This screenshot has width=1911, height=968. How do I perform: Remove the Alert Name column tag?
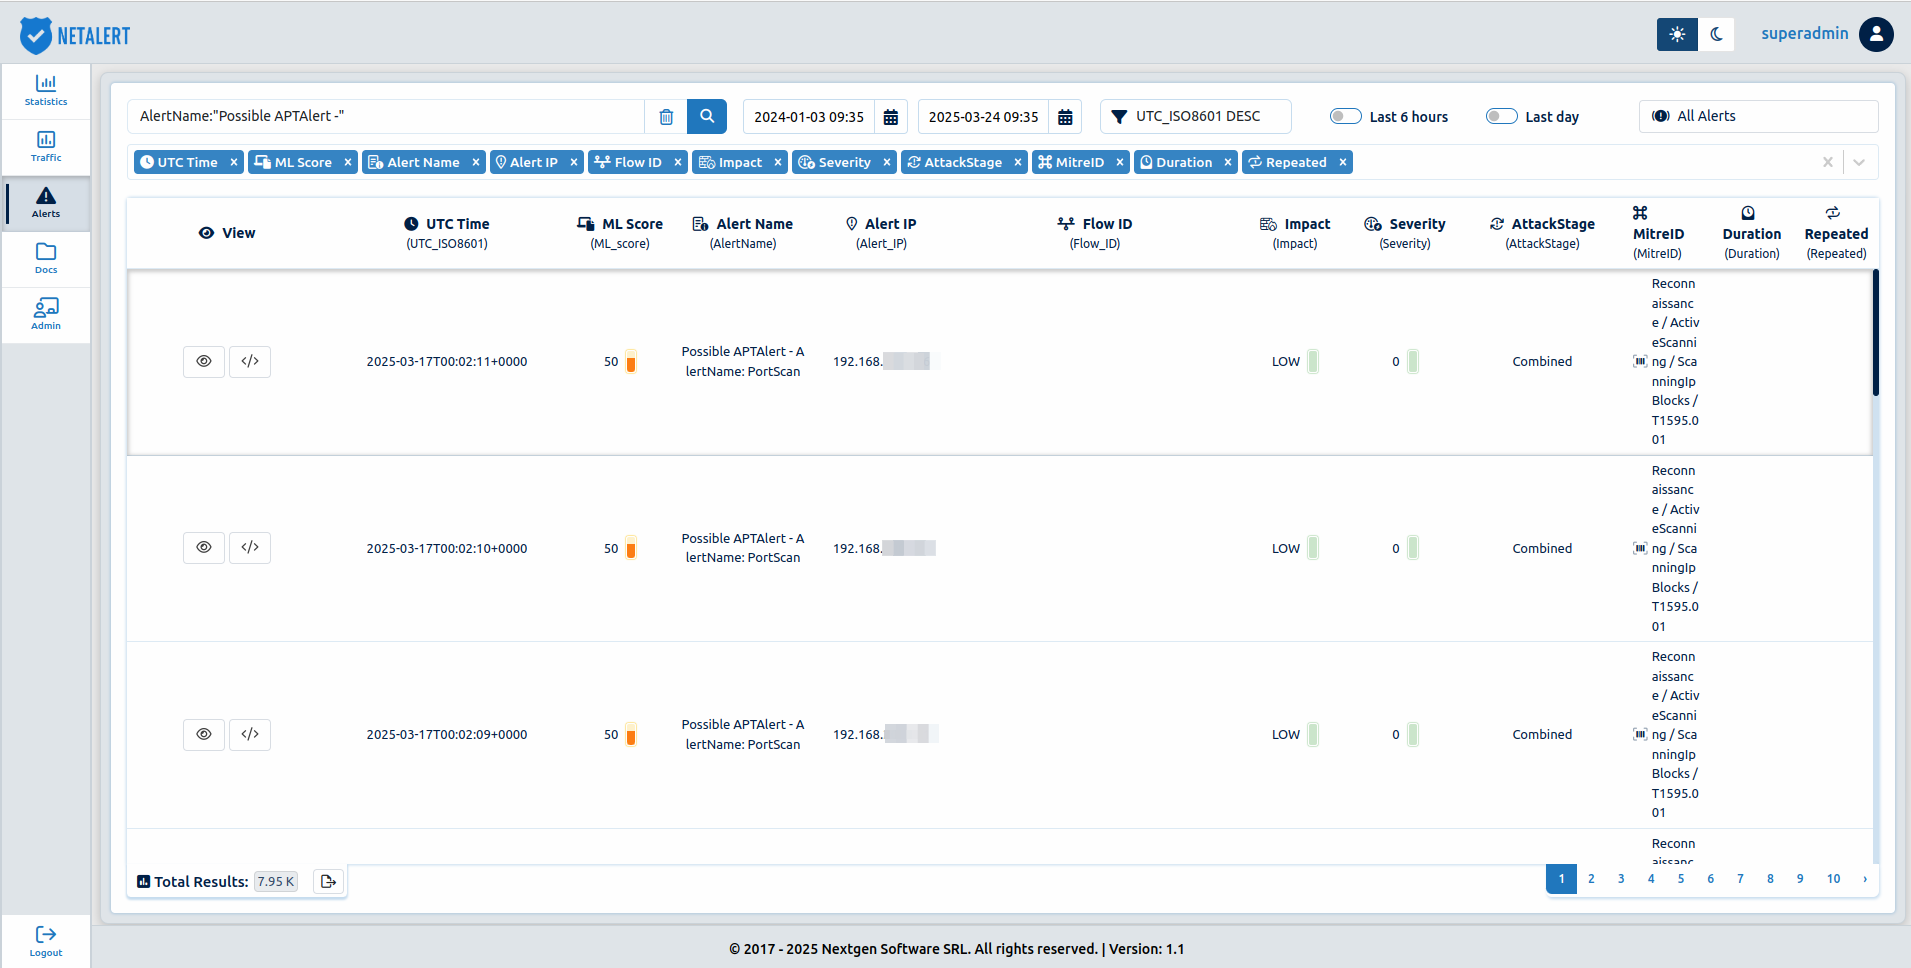(476, 162)
